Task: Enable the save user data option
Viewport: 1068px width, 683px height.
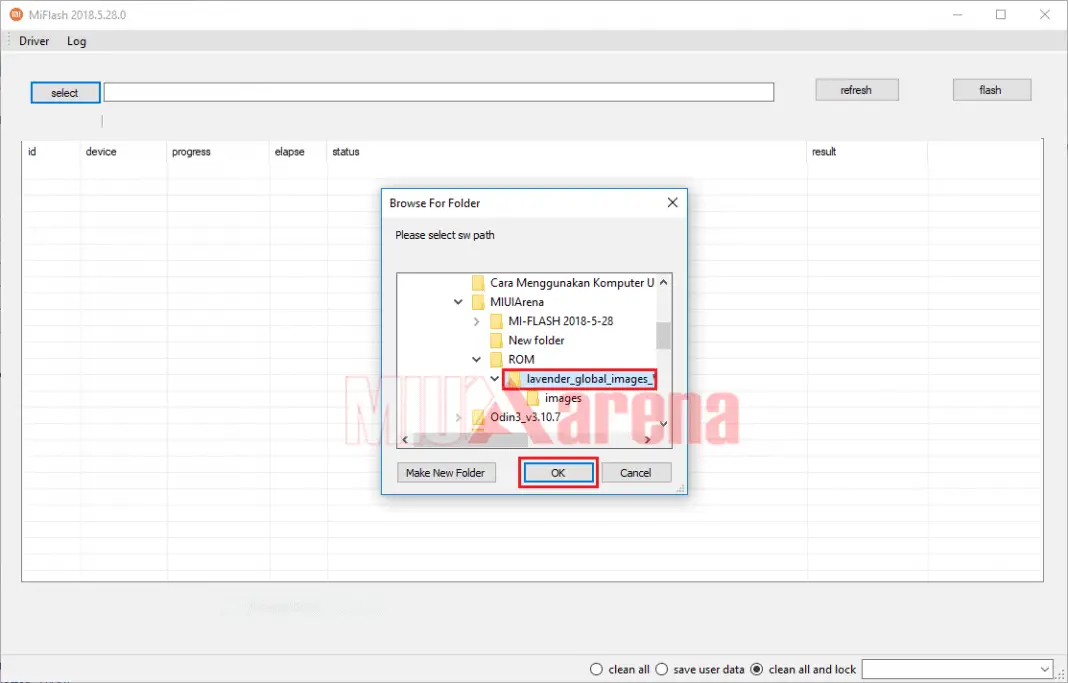Action: pyautogui.click(x=661, y=669)
